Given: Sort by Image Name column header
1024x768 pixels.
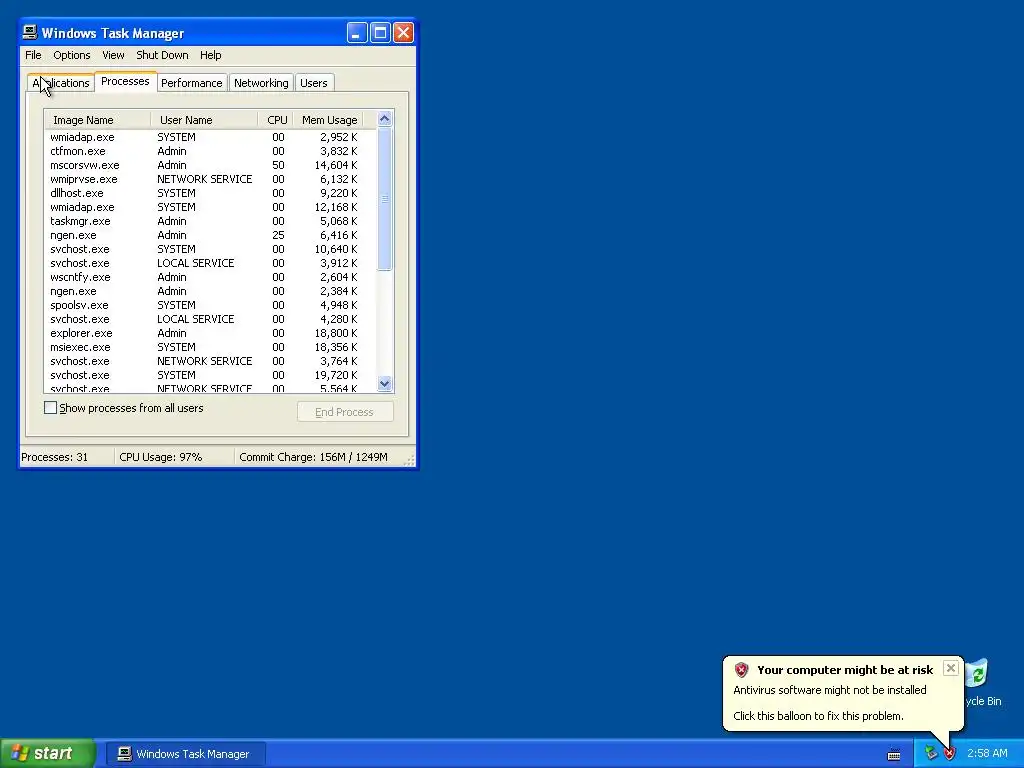Looking at the screenshot, I should [x=97, y=120].
